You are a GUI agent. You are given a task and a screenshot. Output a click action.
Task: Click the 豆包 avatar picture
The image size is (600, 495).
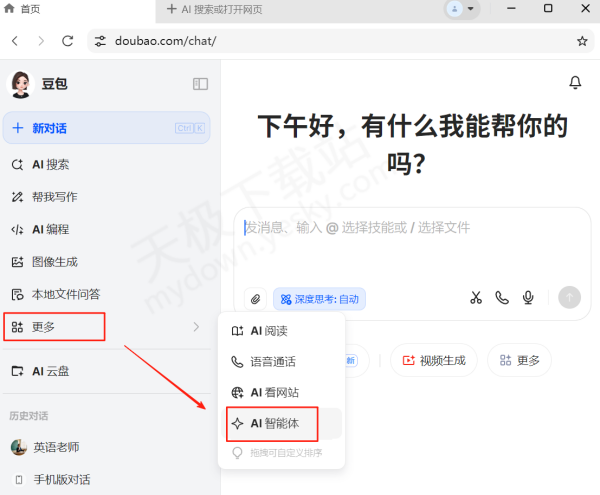pos(20,84)
